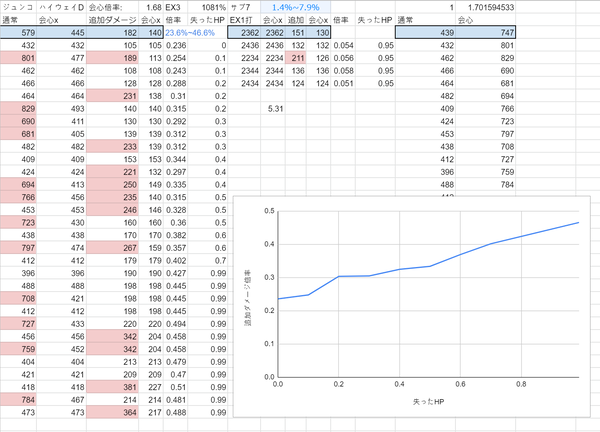Click the highlighted cell with value 747
The image size is (600, 432).
click(486, 33)
